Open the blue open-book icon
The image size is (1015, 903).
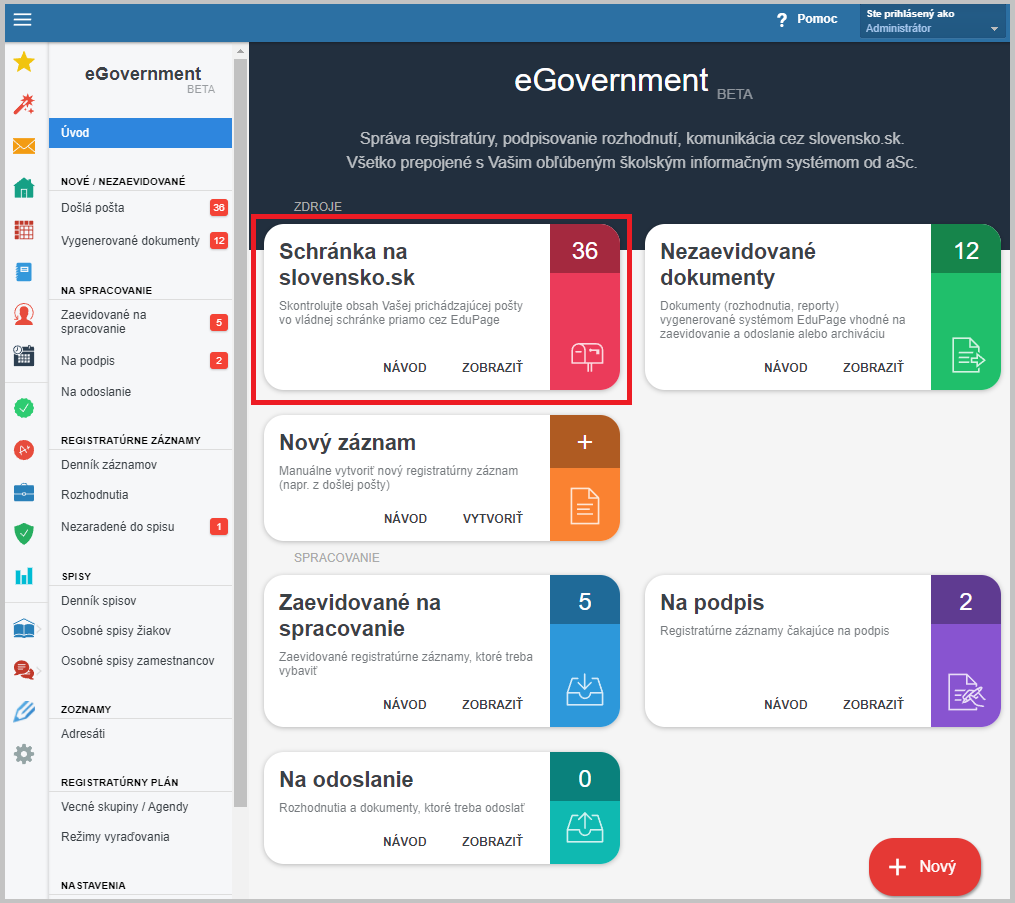24,628
